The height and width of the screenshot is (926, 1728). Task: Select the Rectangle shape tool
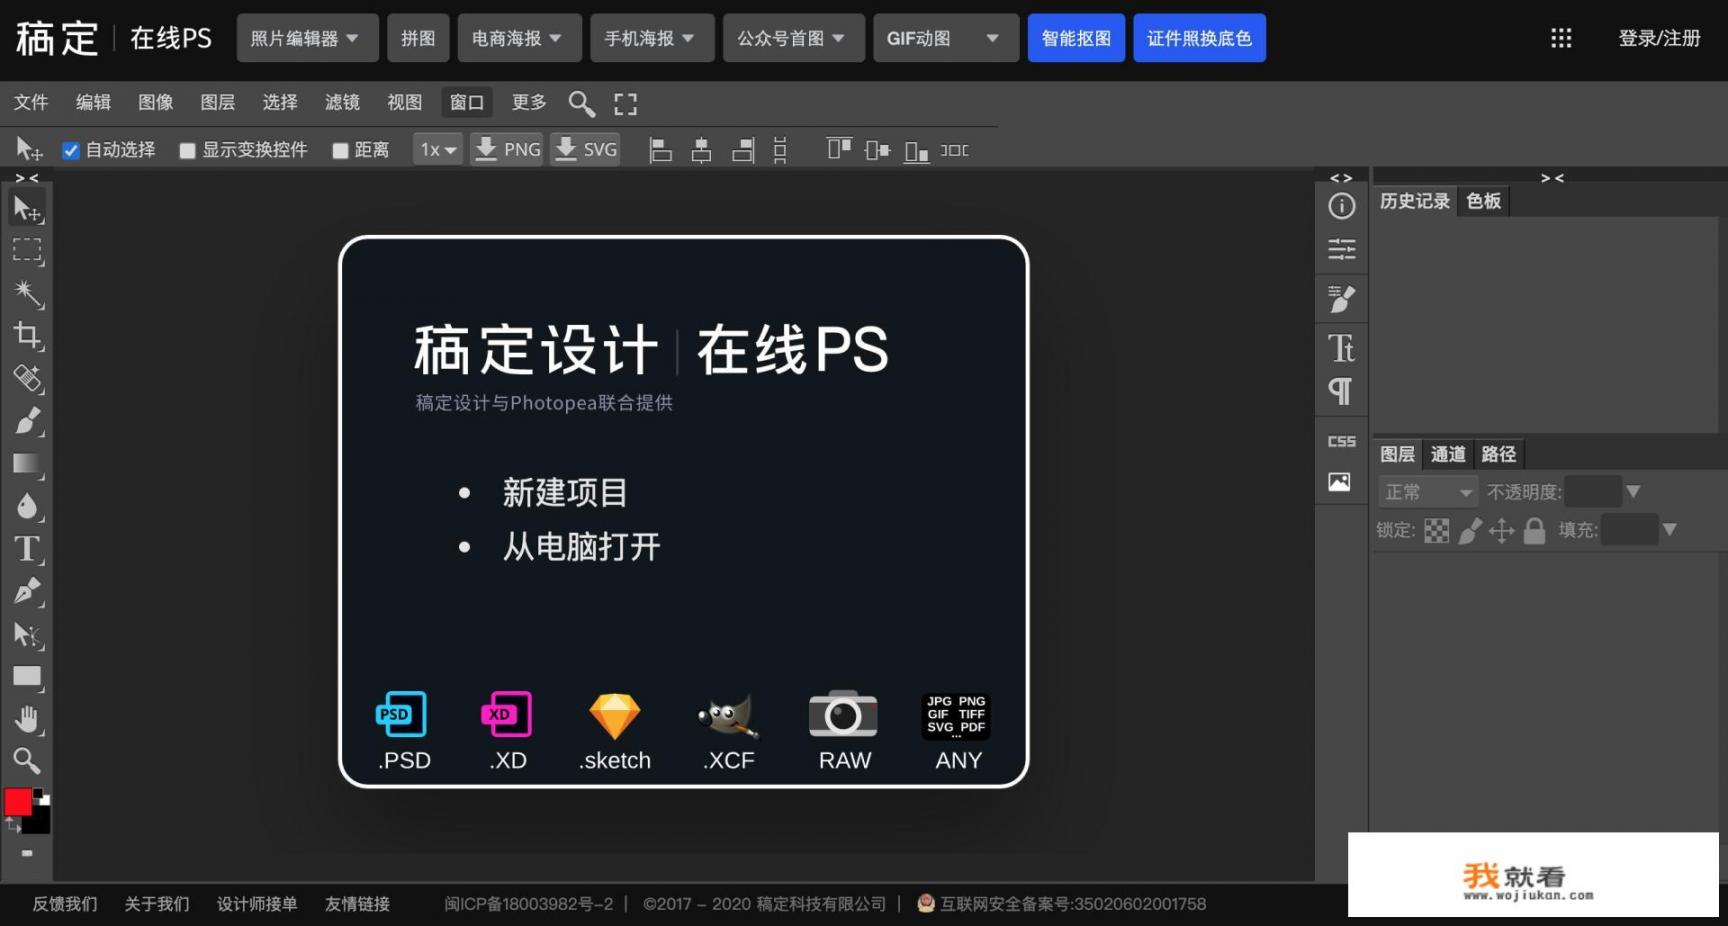pyautogui.click(x=27, y=677)
